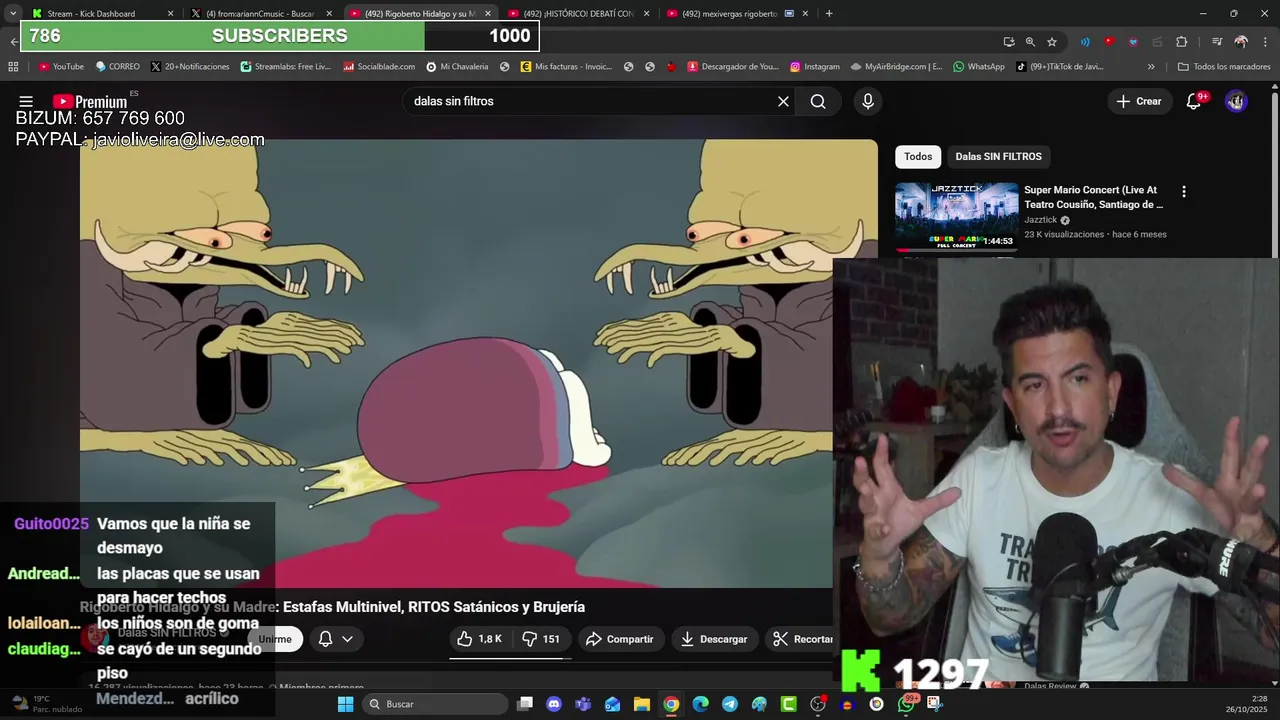Image resolution: width=1280 pixels, height=720 pixels.
Task: Clear the search text with X
Action: pos(783,101)
